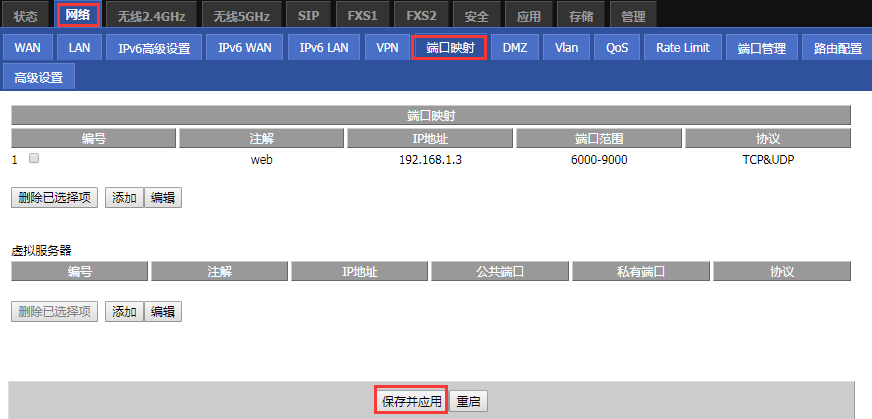Open the 状态 top tab

coord(26,16)
